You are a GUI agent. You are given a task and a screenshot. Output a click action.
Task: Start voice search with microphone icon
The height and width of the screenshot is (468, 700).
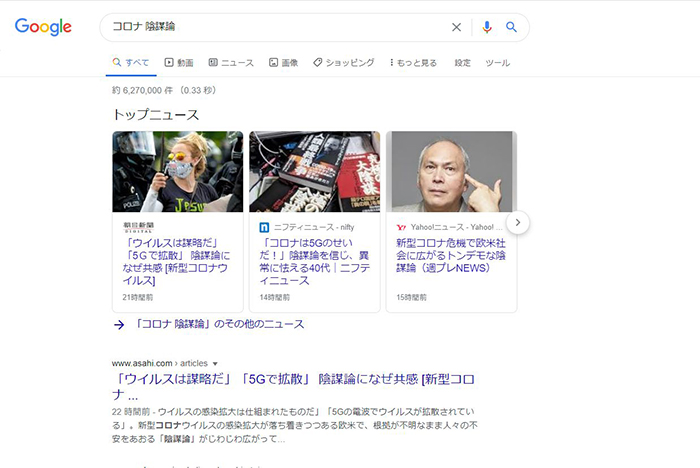pyautogui.click(x=487, y=27)
